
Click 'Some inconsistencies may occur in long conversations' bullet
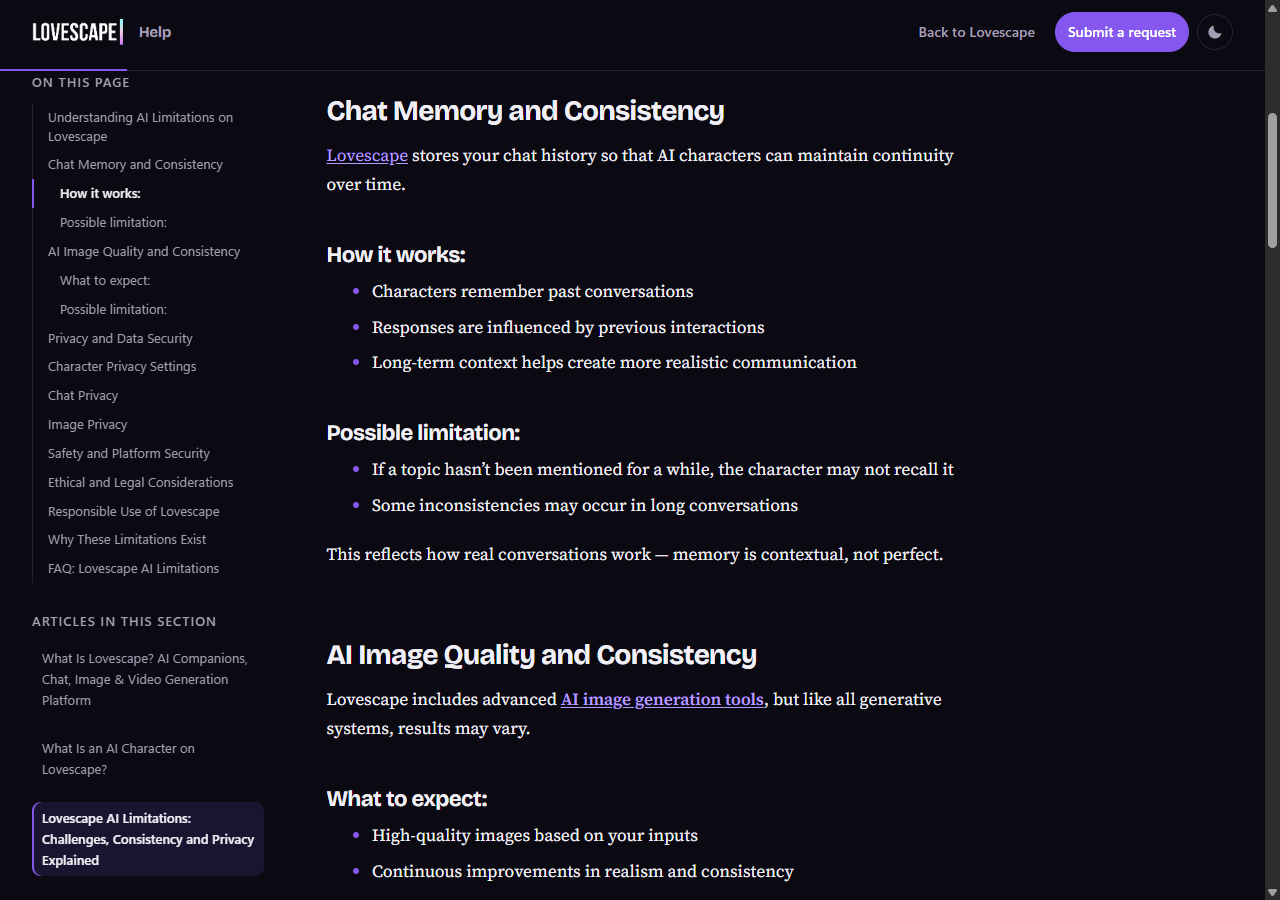[585, 505]
